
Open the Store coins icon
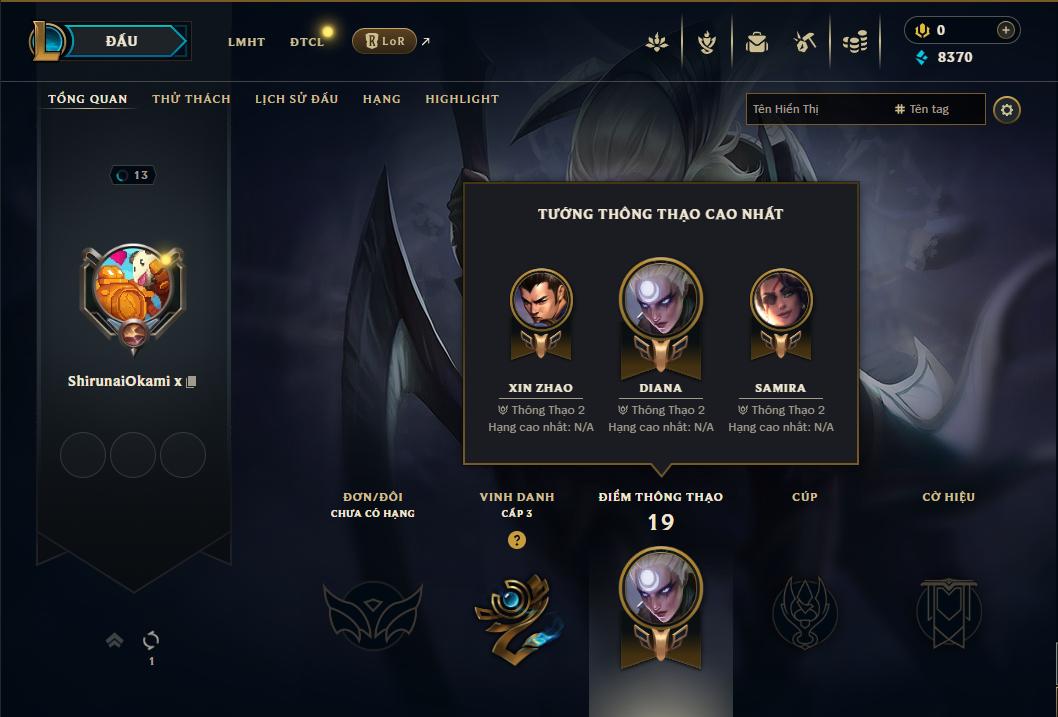coord(855,42)
